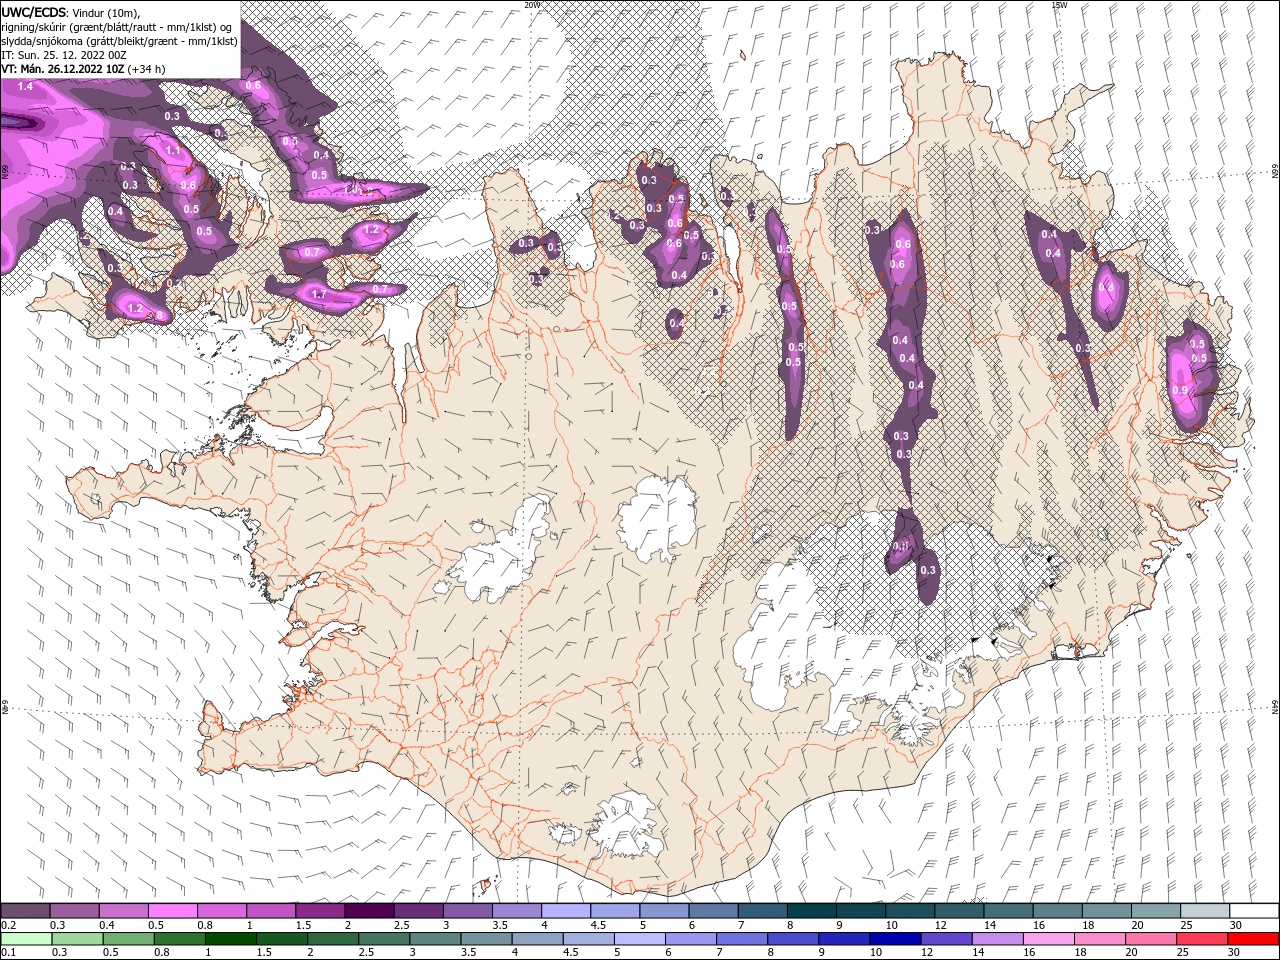Image resolution: width=1280 pixels, height=960 pixels.
Task: Select the 'VT: Mán. 26.12.2022 10Z' valid time
Action: [x=62, y=69]
